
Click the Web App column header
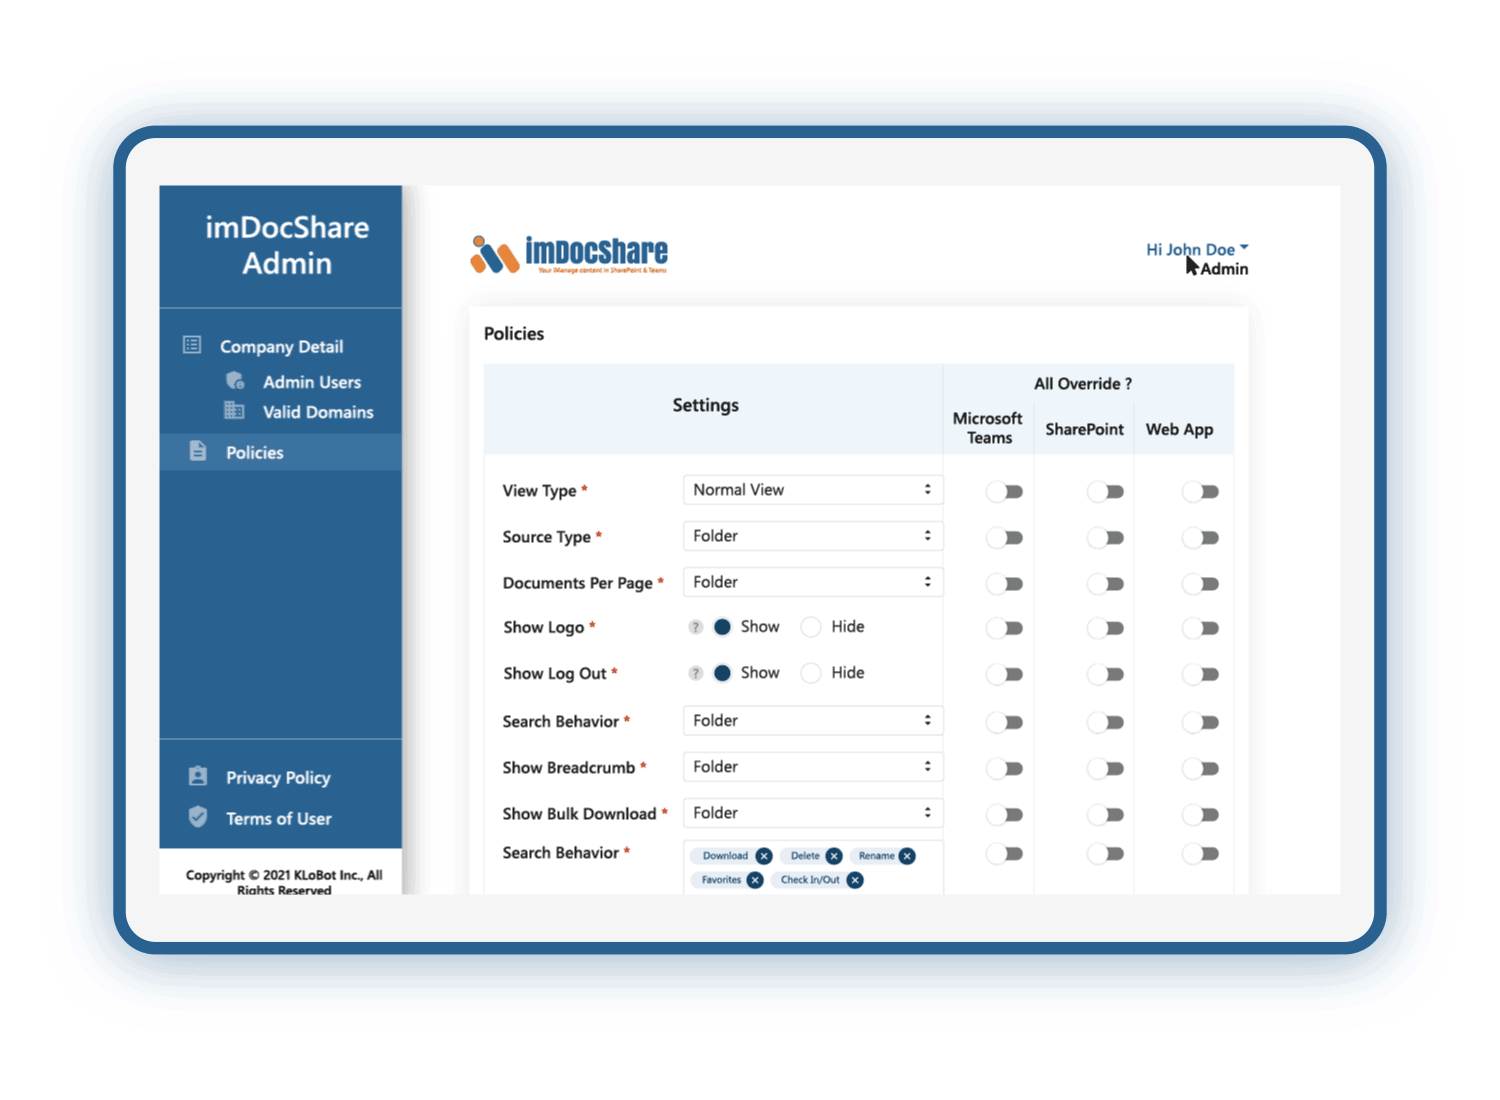[1179, 429]
